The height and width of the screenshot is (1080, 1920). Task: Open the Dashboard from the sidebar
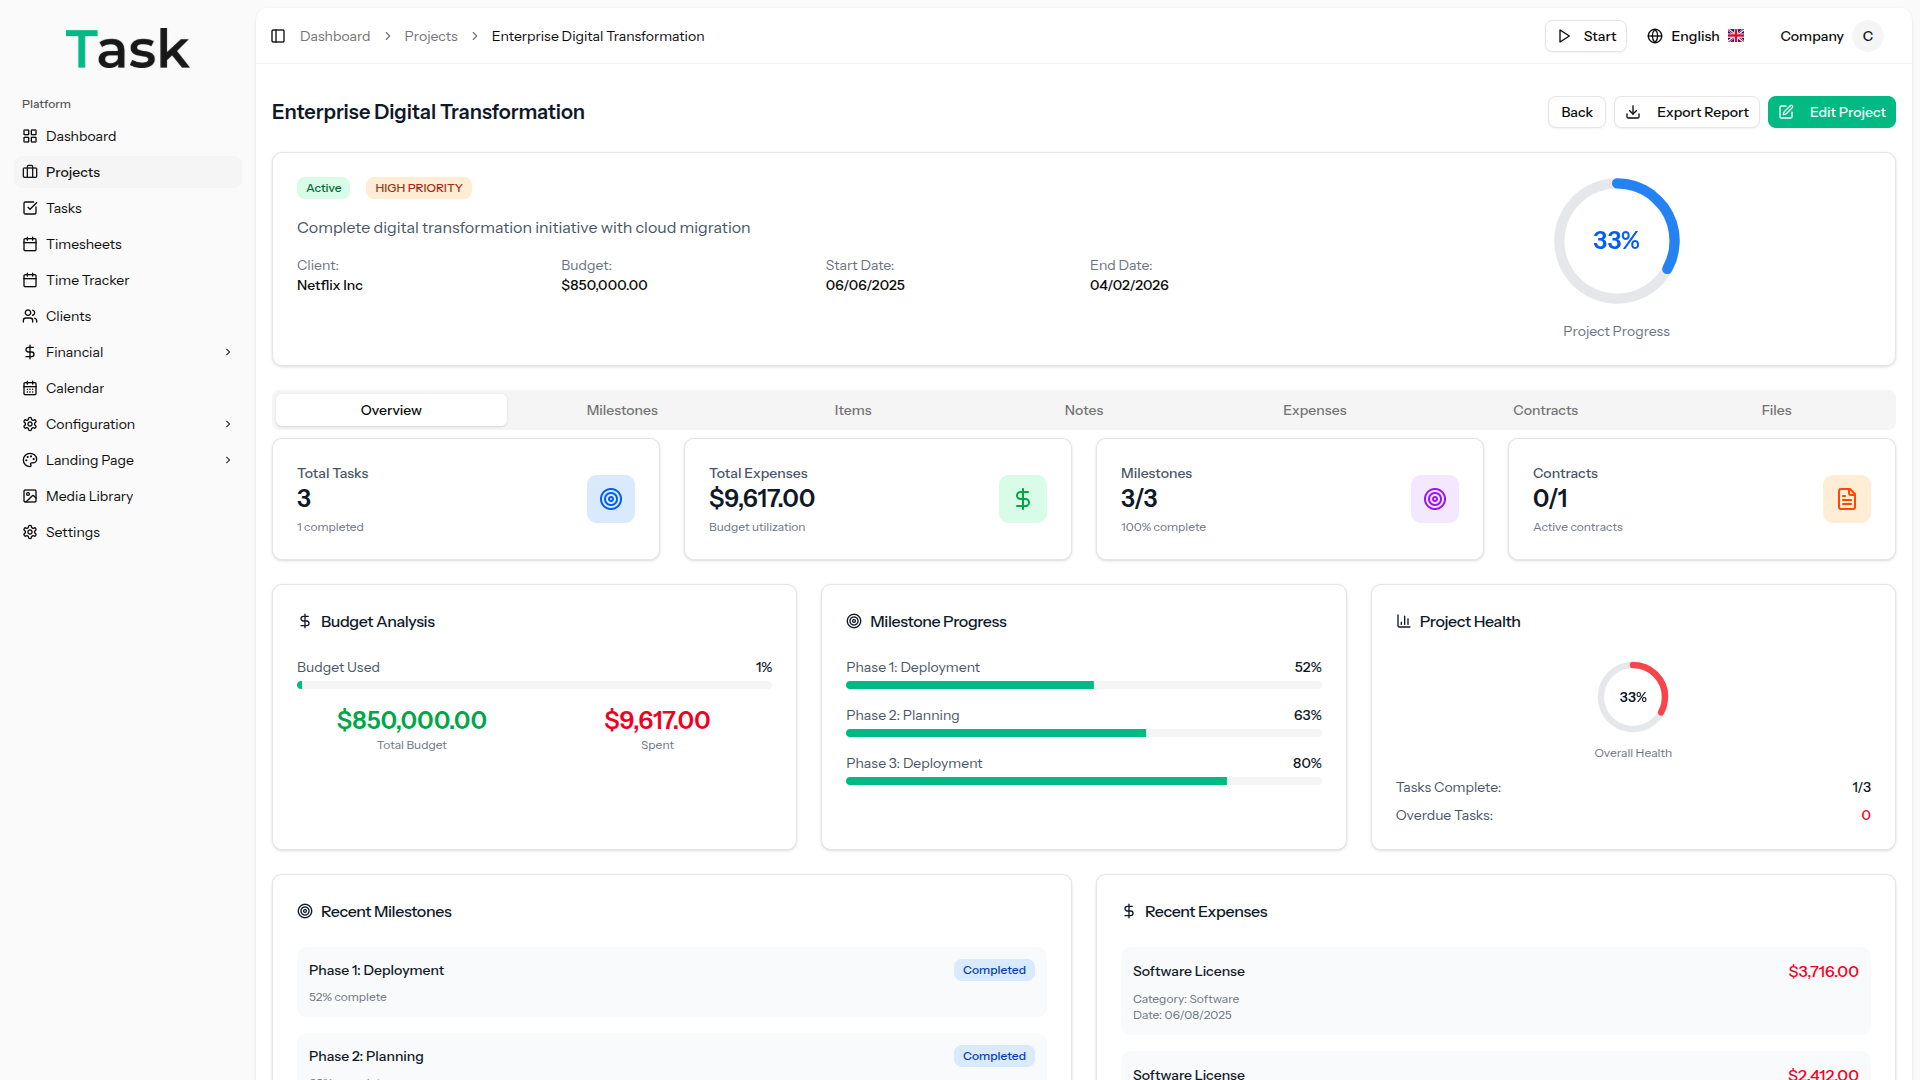[81, 136]
